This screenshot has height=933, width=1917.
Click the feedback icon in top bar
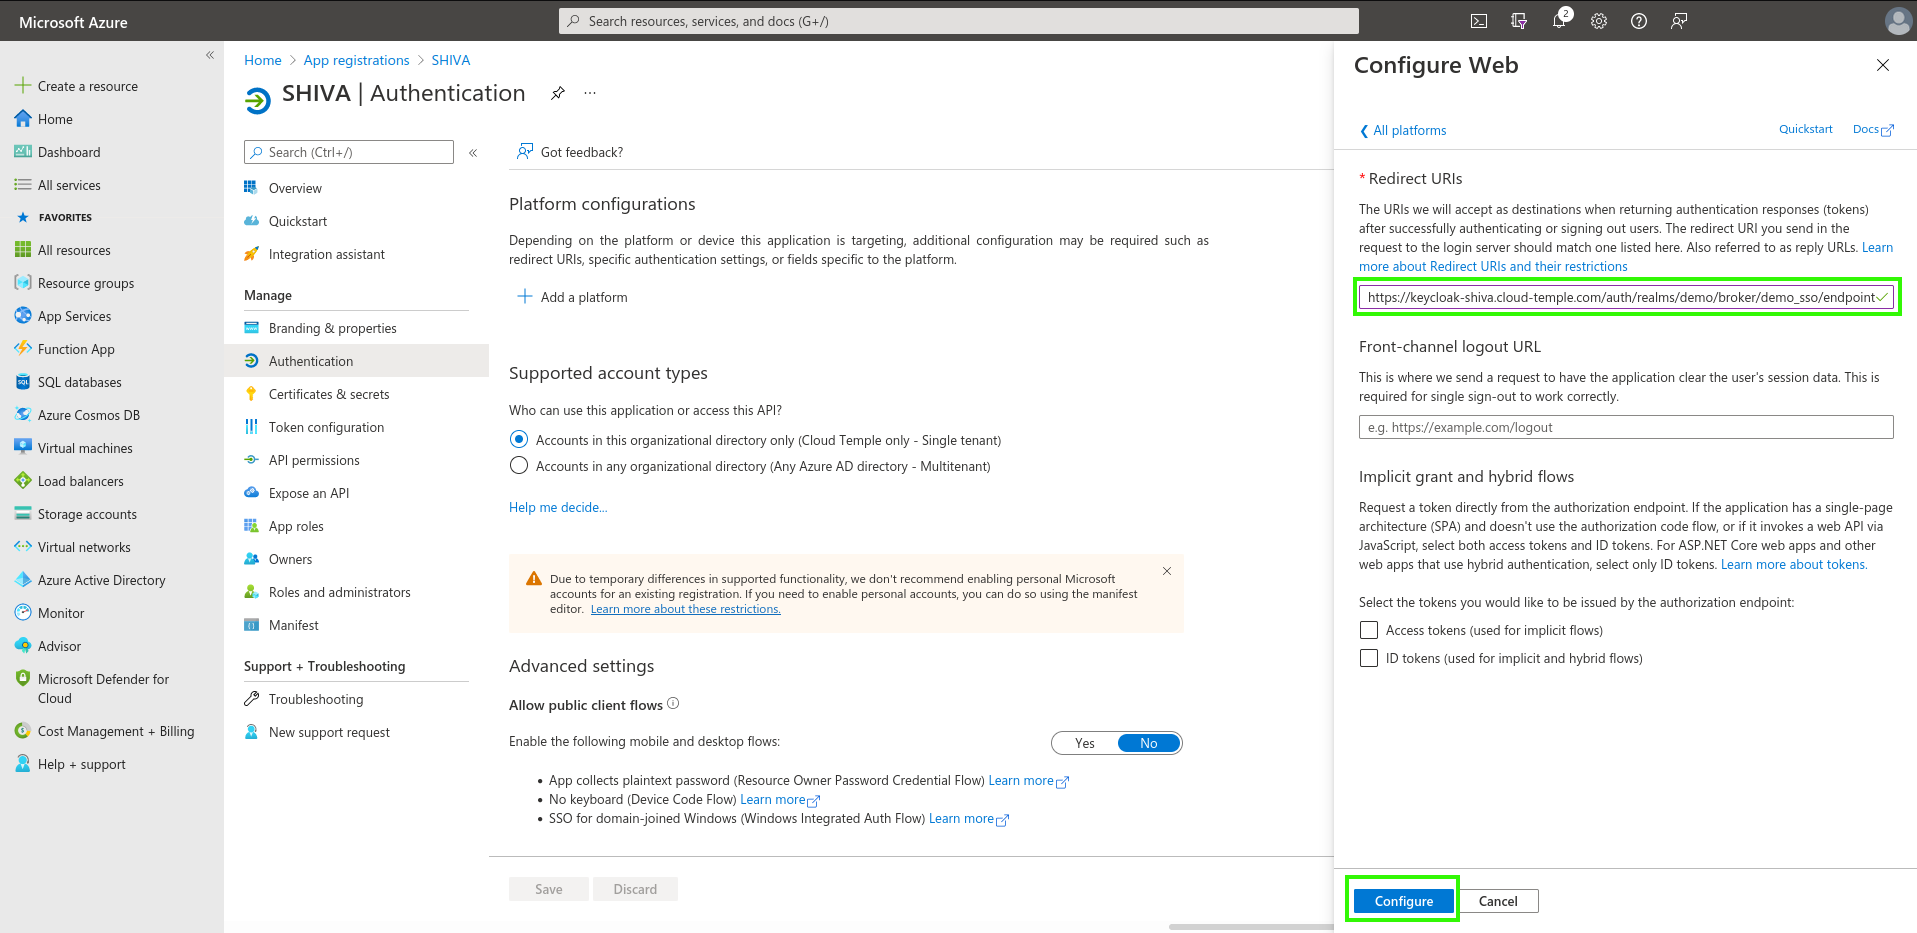[x=1679, y=21]
